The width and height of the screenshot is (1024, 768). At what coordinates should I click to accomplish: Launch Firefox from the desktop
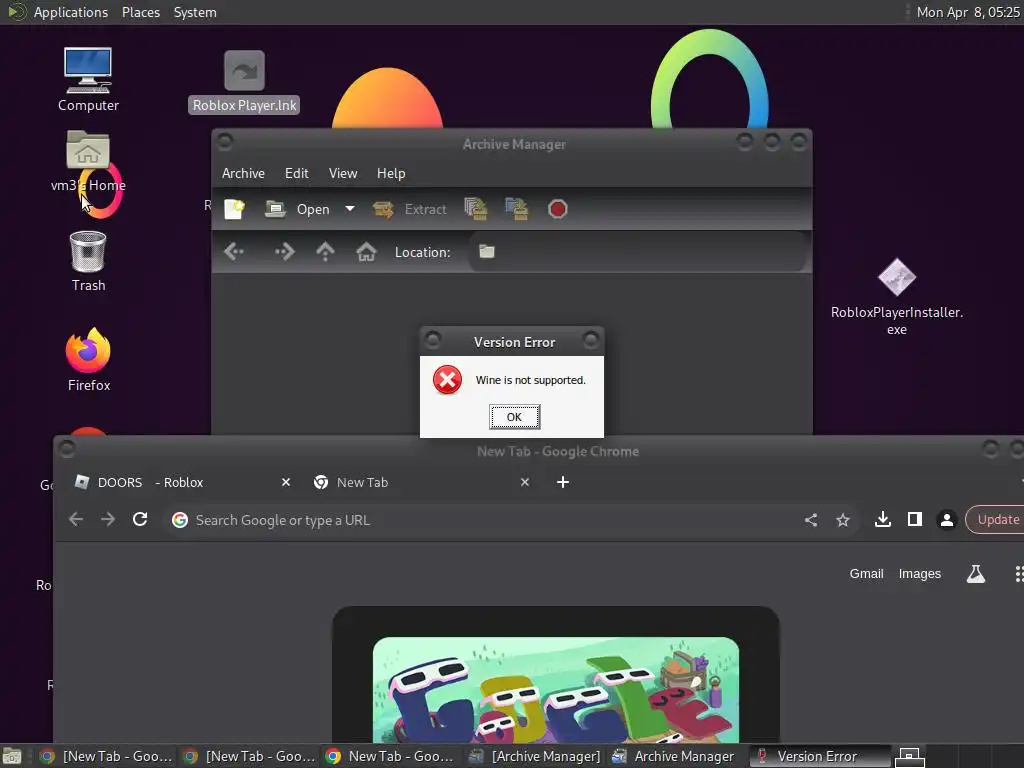click(x=88, y=360)
